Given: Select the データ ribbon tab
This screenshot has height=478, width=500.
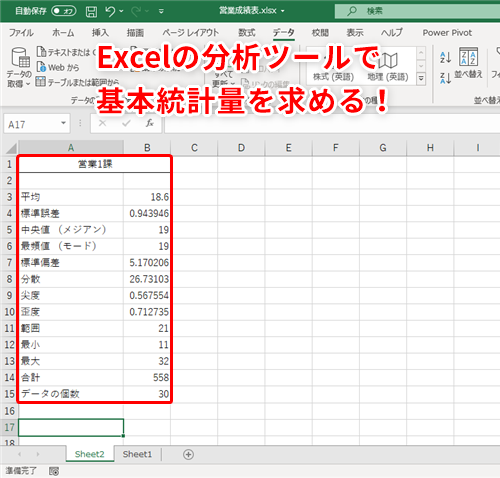Looking at the screenshot, I should (x=284, y=33).
